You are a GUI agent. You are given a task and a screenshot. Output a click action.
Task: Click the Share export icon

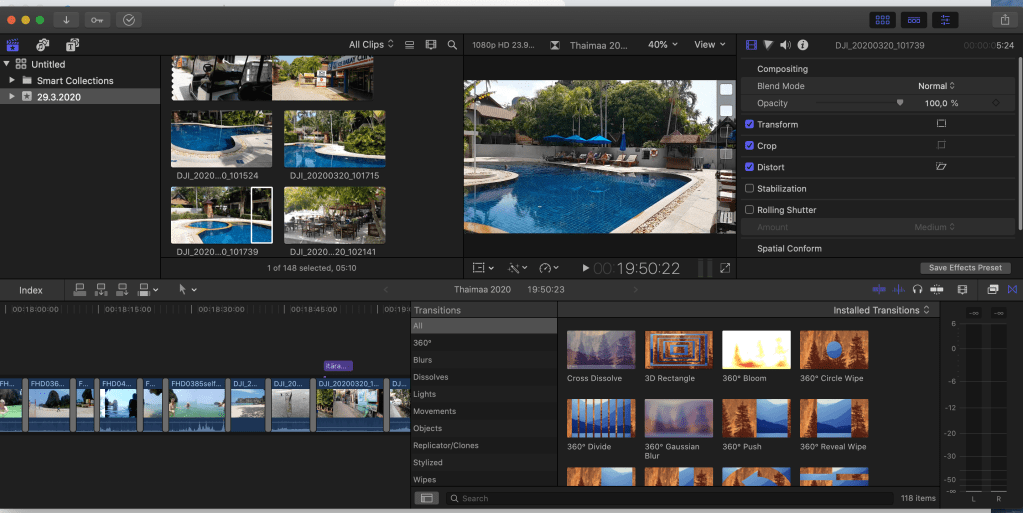click(x=1003, y=20)
